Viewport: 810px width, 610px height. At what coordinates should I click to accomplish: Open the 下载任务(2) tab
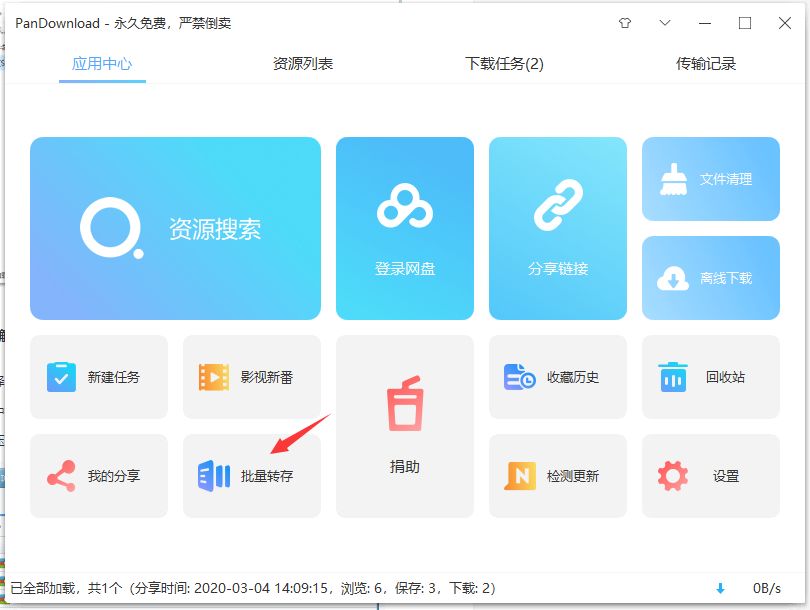tap(504, 64)
